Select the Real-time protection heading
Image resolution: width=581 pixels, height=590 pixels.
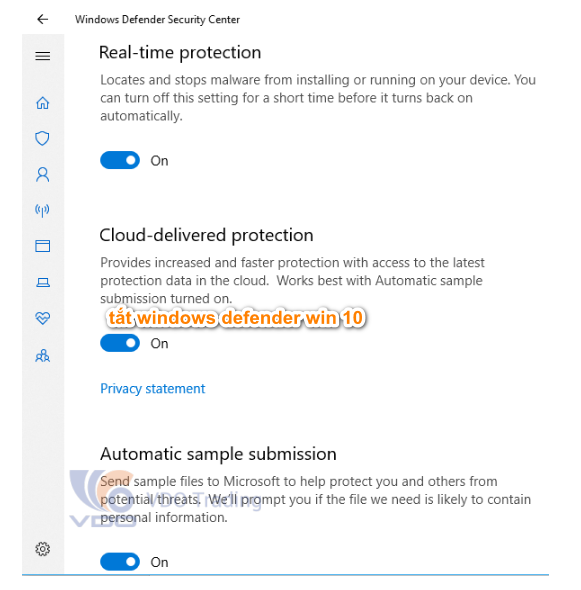point(180,52)
